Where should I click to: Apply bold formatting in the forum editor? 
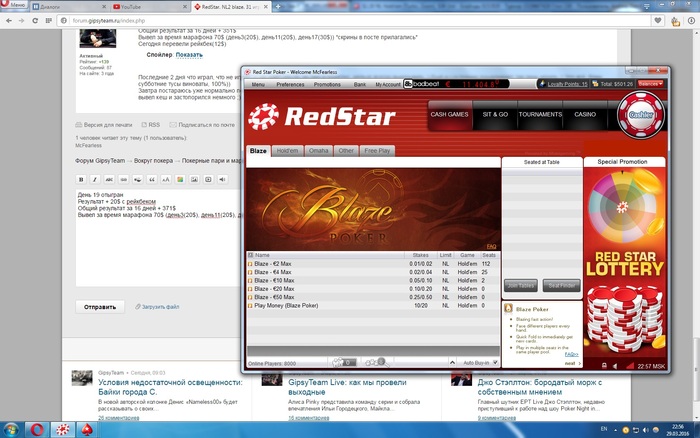coord(81,179)
